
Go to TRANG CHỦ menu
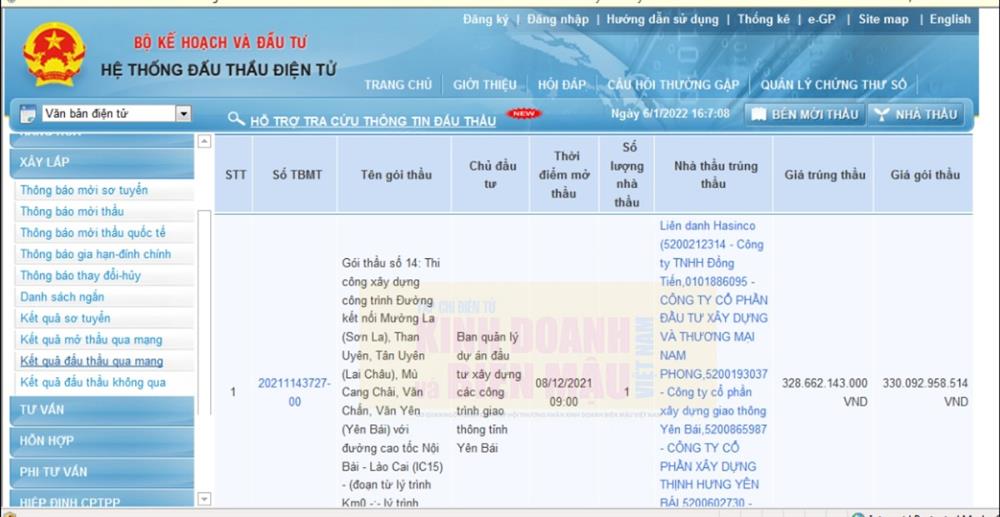coord(398,85)
